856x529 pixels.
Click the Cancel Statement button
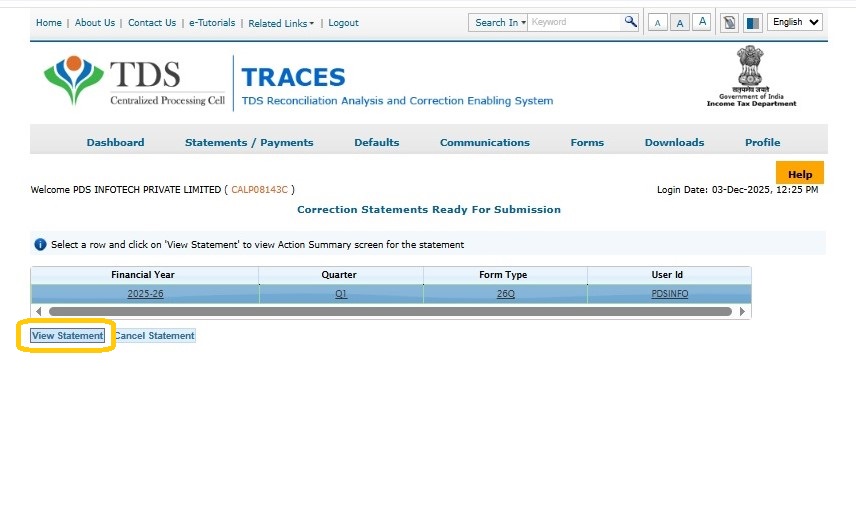(154, 336)
